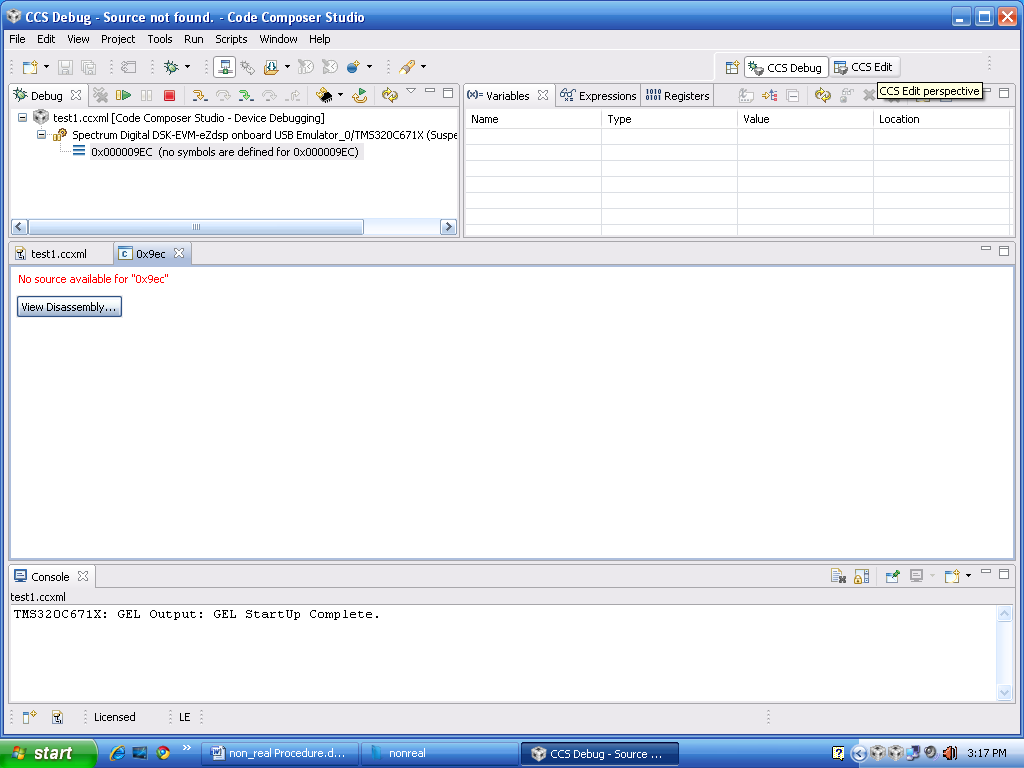Screen dimensions: 1024x768
Task: Click the Debug view horizontal scroll left arrow
Action: (x=19, y=227)
